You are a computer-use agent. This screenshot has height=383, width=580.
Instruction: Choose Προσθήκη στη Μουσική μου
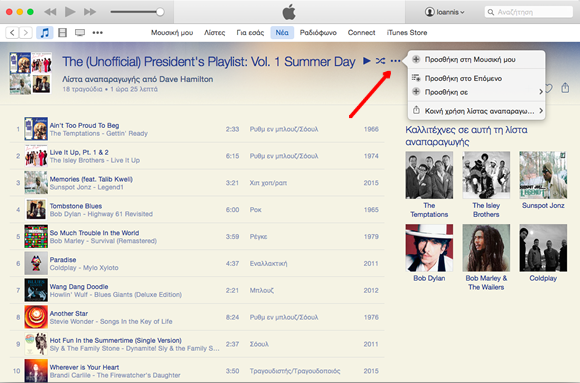tap(476, 60)
